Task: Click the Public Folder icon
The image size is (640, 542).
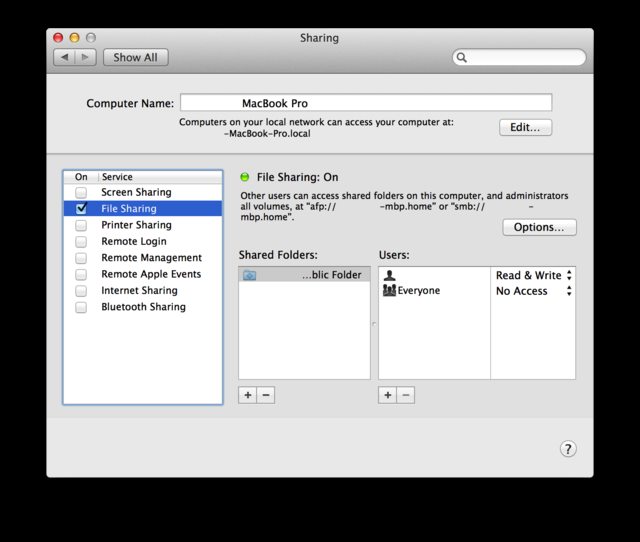Action: (x=249, y=275)
